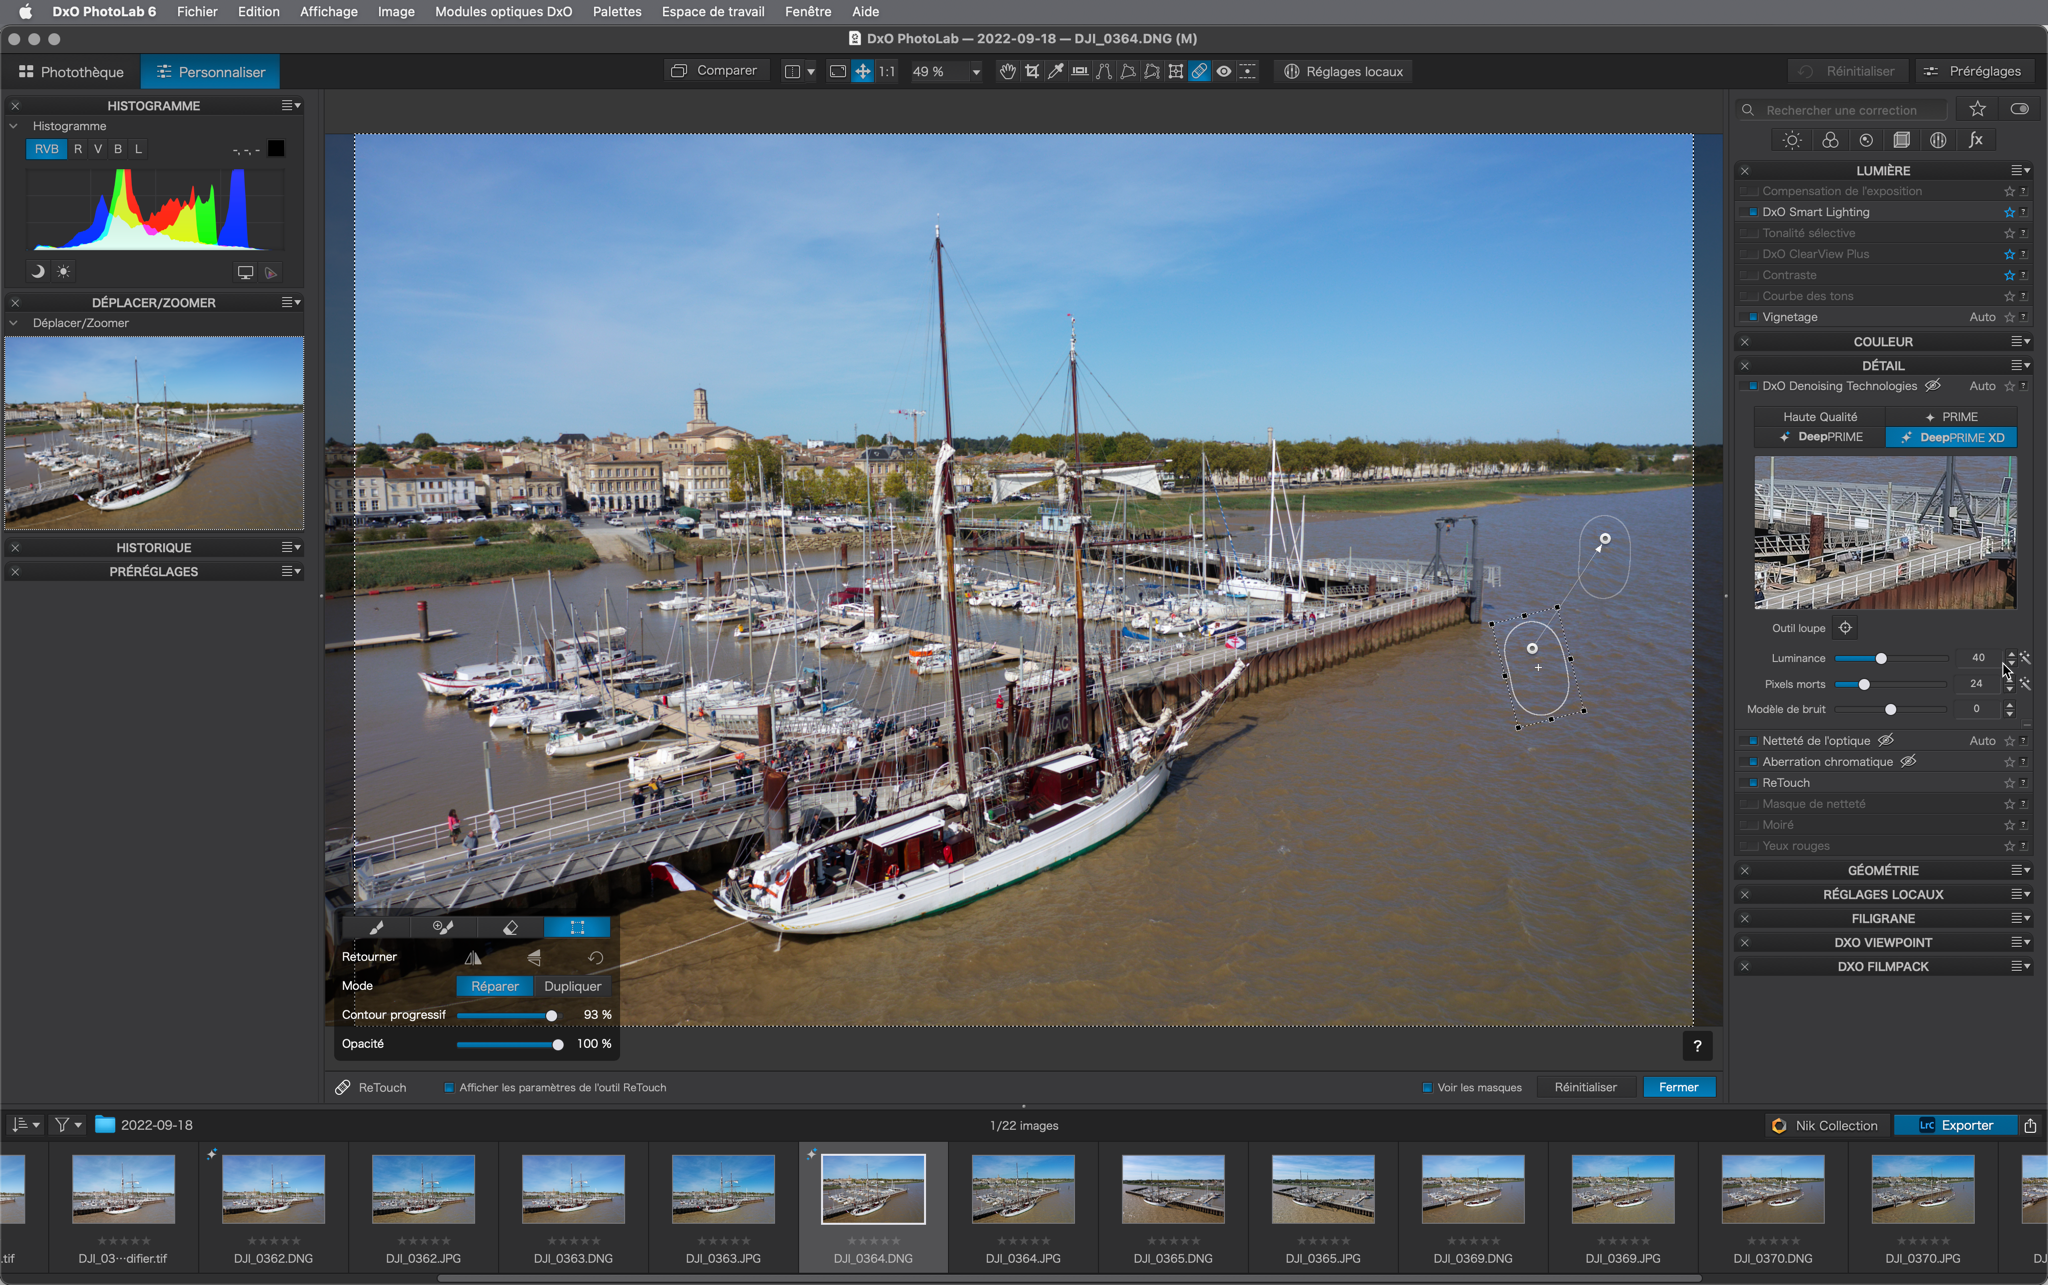The height and width of the screenshot is (1285, 2048).
Task: Open the Modules optiques DxO menu
Action: (x=503, y=11)
